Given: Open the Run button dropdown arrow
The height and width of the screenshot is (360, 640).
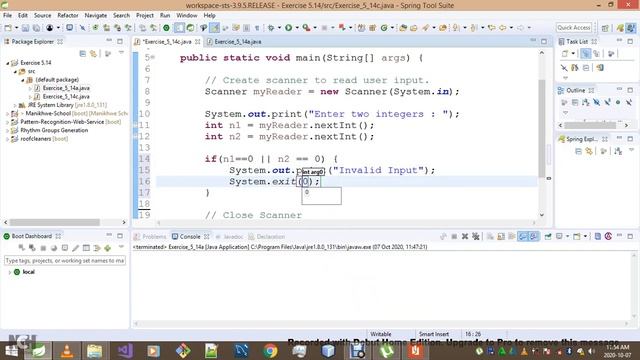Looking at the screenshot, I should coord(297,28).
